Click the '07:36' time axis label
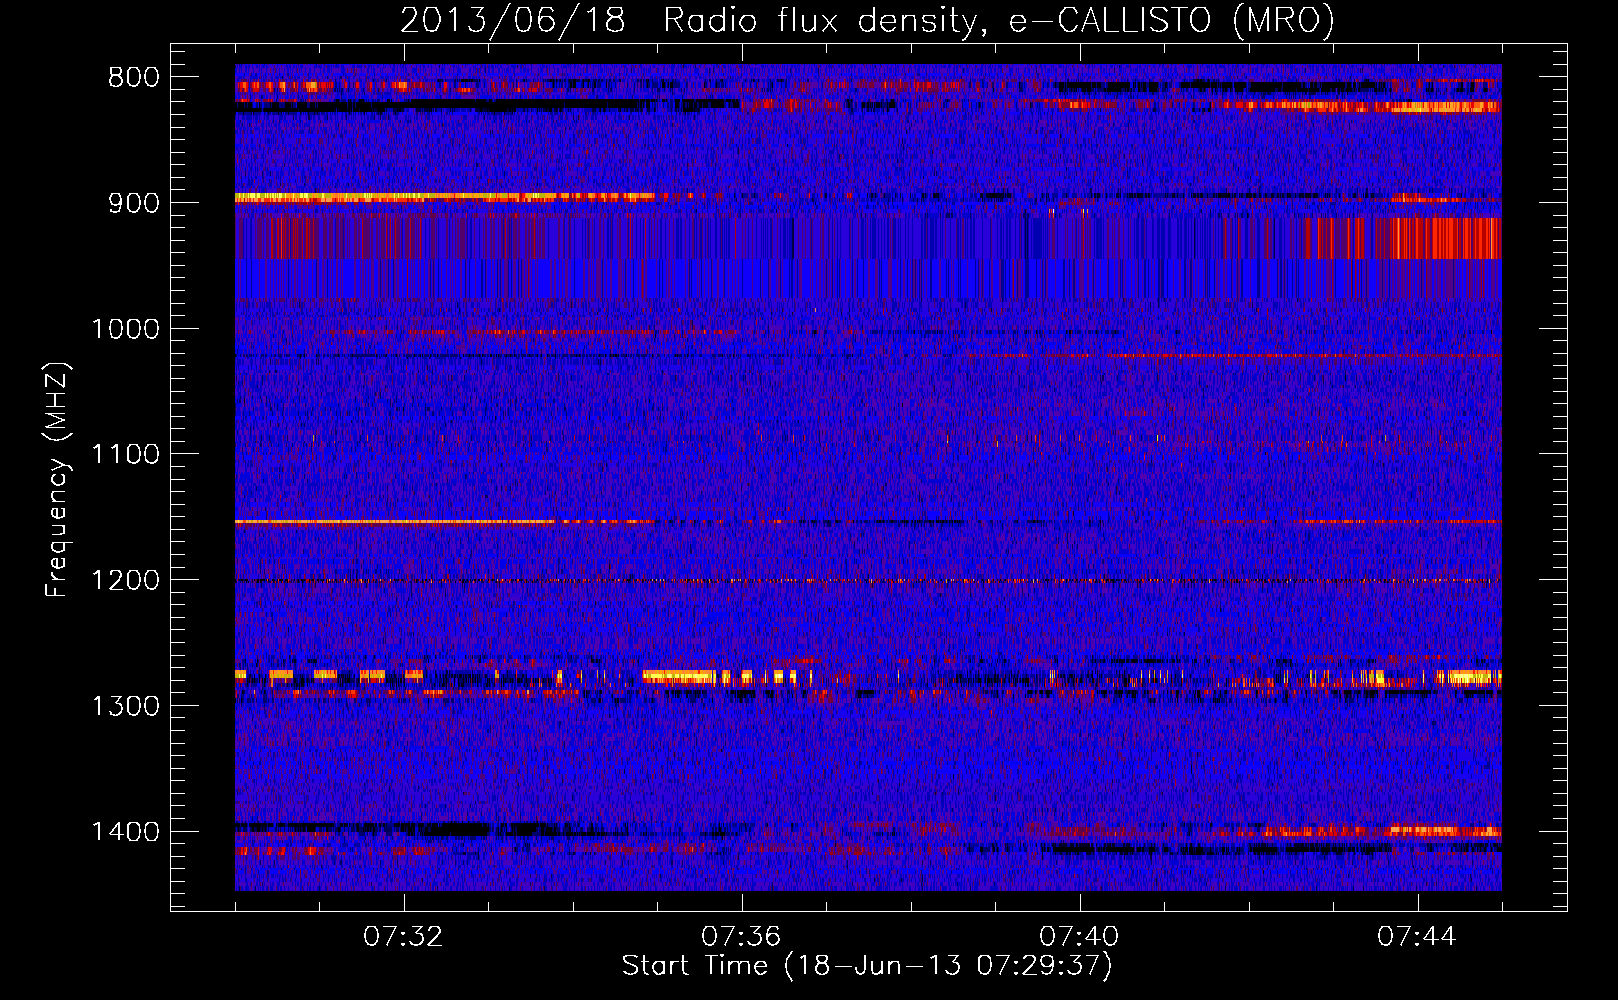The height and width of the screenshot is (1000, 1618). coord(741,937)
